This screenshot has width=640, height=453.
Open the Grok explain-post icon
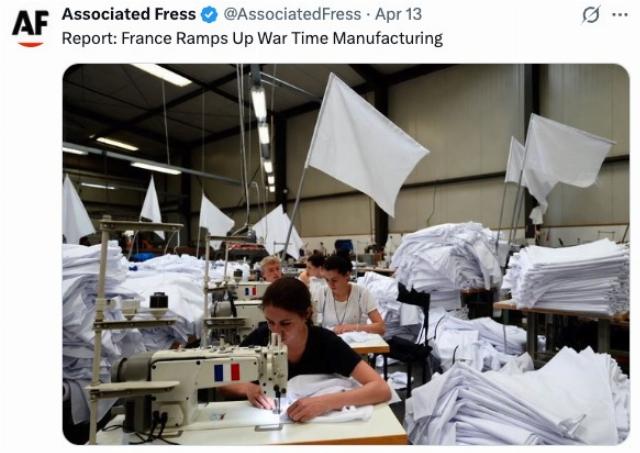[x=591, y=15]
